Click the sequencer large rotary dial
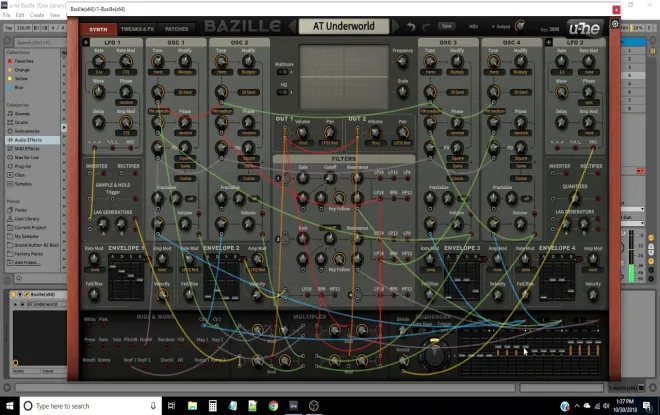This screenshot has width=660, height=415. 434,356
